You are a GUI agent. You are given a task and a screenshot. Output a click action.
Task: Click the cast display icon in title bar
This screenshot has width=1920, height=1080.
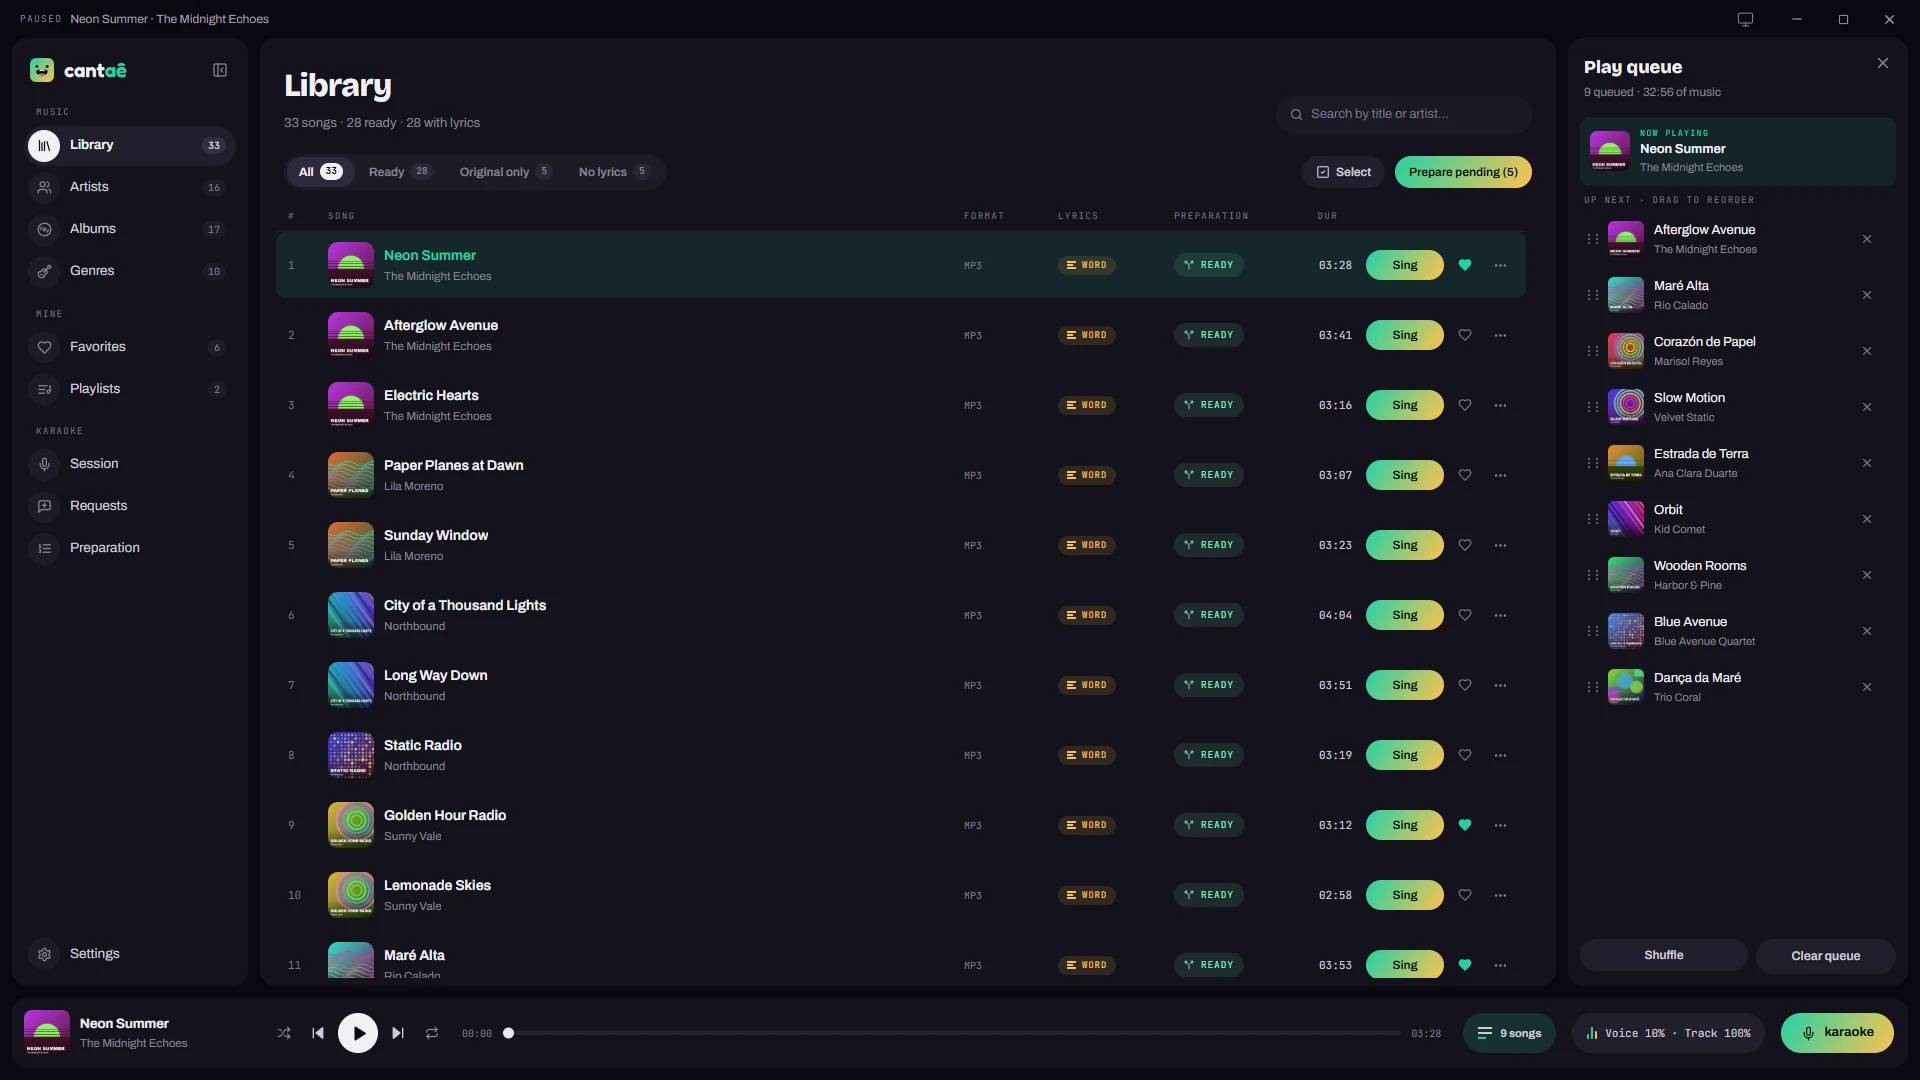point(1745,19)
